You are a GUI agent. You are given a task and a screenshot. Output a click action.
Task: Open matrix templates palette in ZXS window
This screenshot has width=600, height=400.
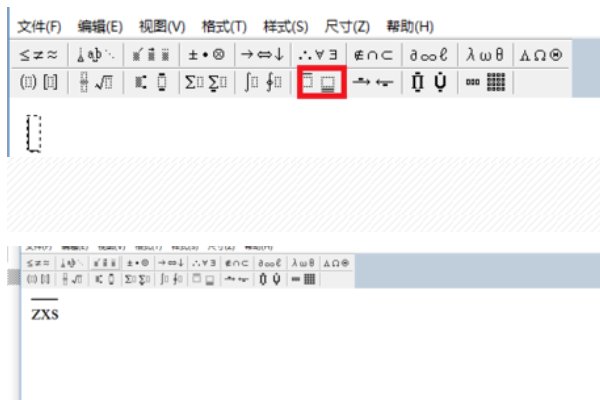coord(303,279)
